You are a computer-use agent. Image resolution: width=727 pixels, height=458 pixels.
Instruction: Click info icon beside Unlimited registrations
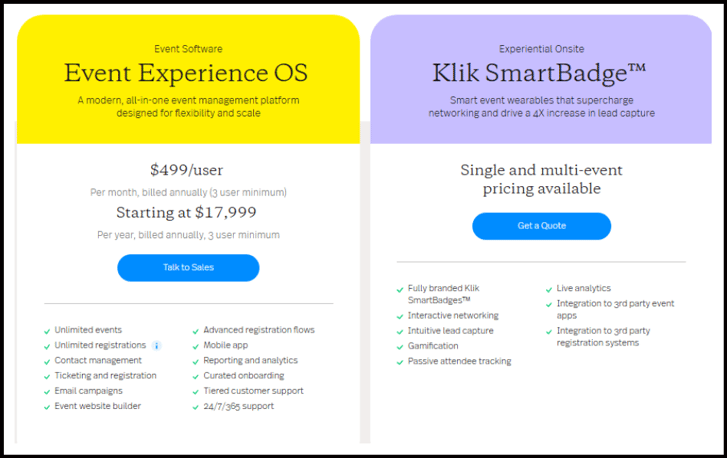[156, 345]
